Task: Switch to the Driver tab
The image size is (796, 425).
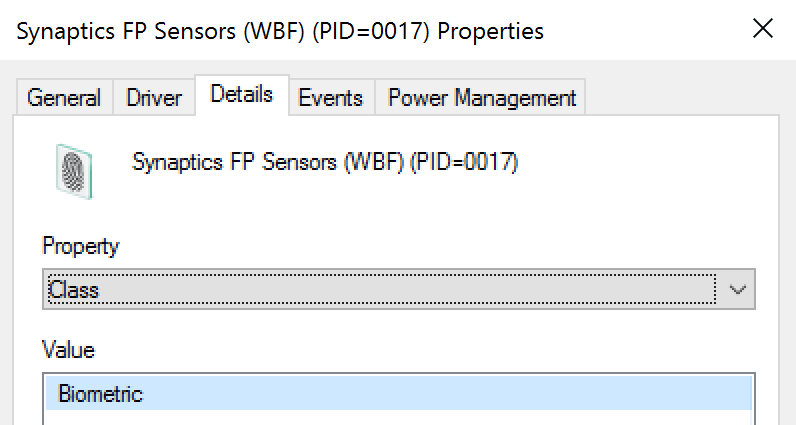Action: [154, 98]
